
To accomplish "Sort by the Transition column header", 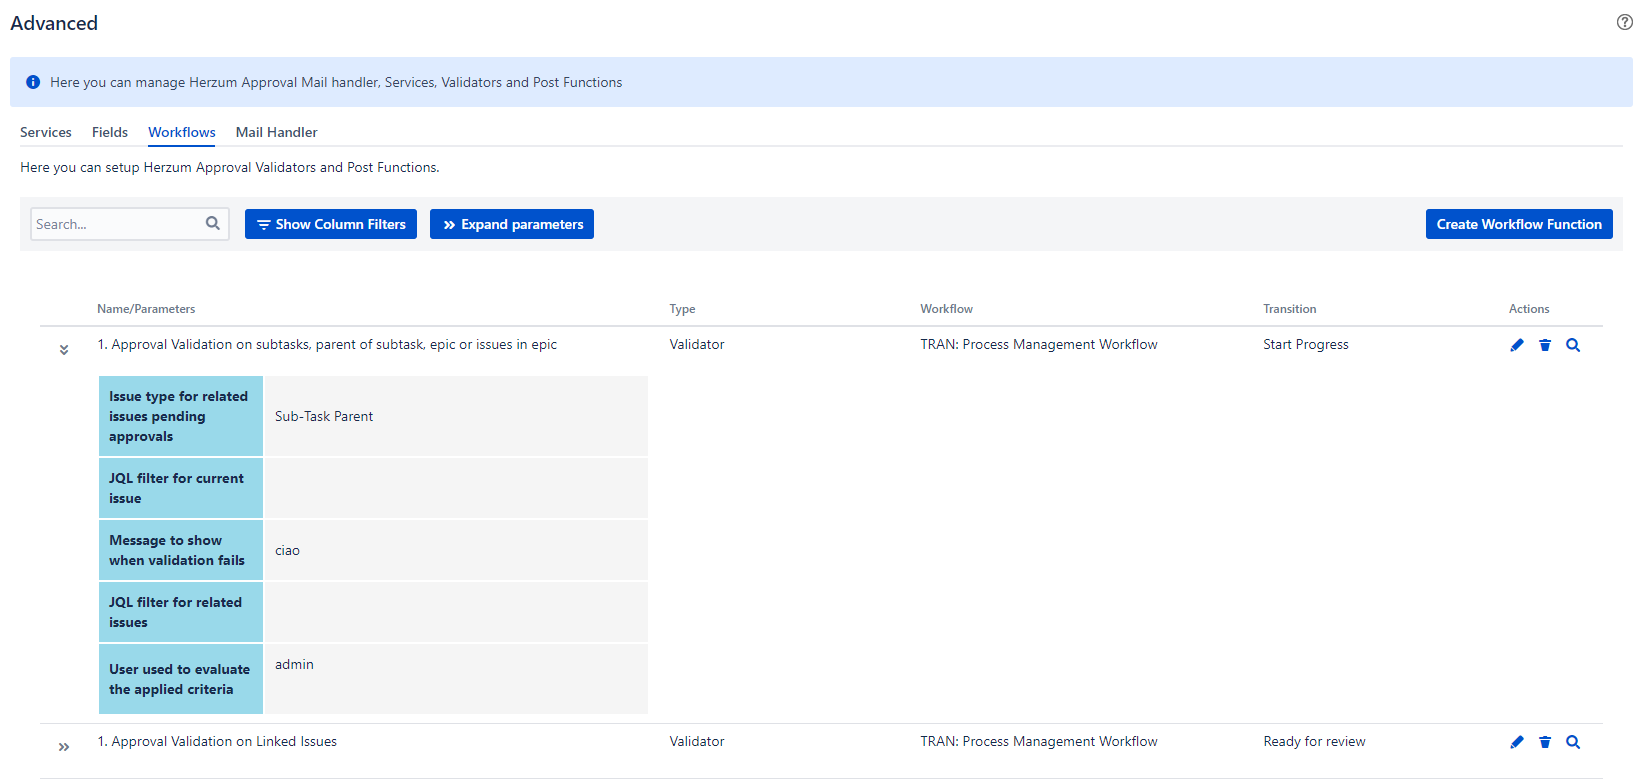I will (1289, 309).
